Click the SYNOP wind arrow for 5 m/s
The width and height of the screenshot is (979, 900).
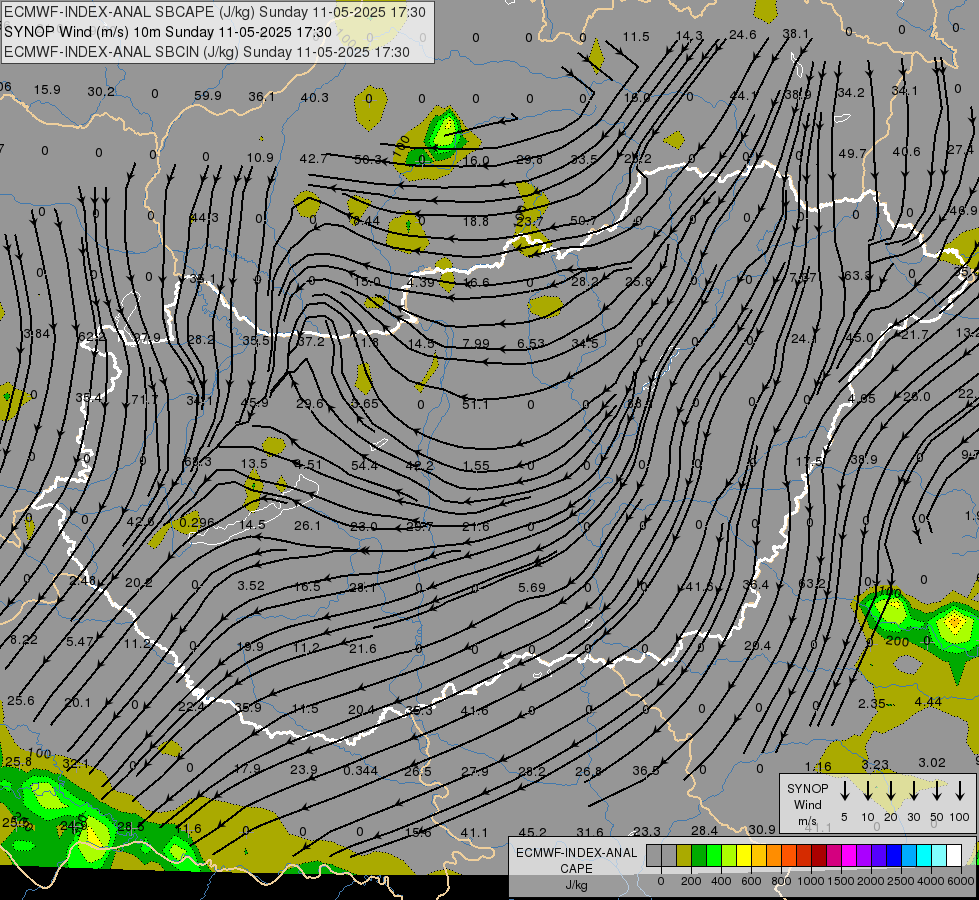click(845, 790)
